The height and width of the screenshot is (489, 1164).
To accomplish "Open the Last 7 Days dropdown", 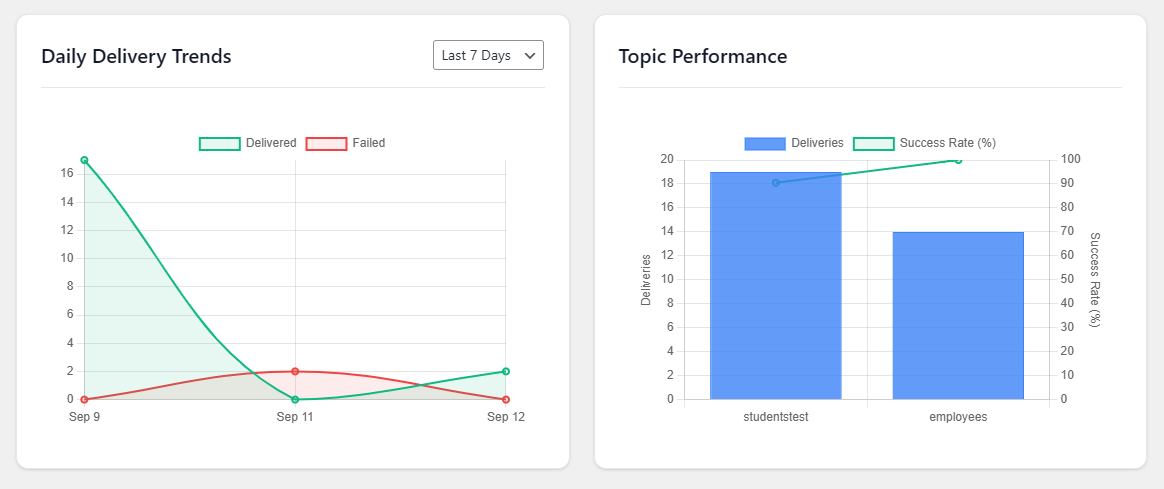I will [488, 55].
